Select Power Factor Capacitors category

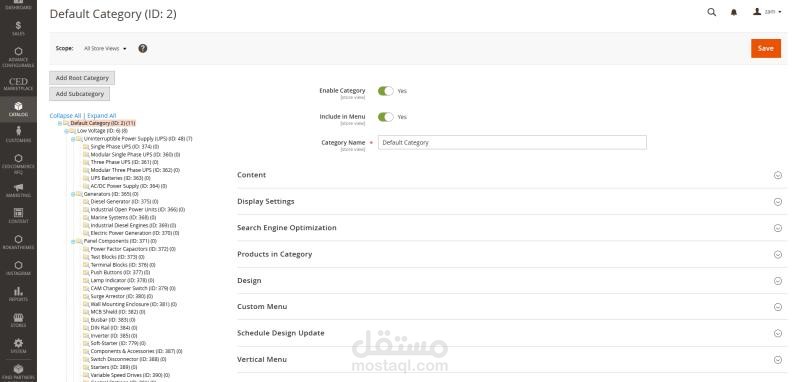(x=133, y=249)
